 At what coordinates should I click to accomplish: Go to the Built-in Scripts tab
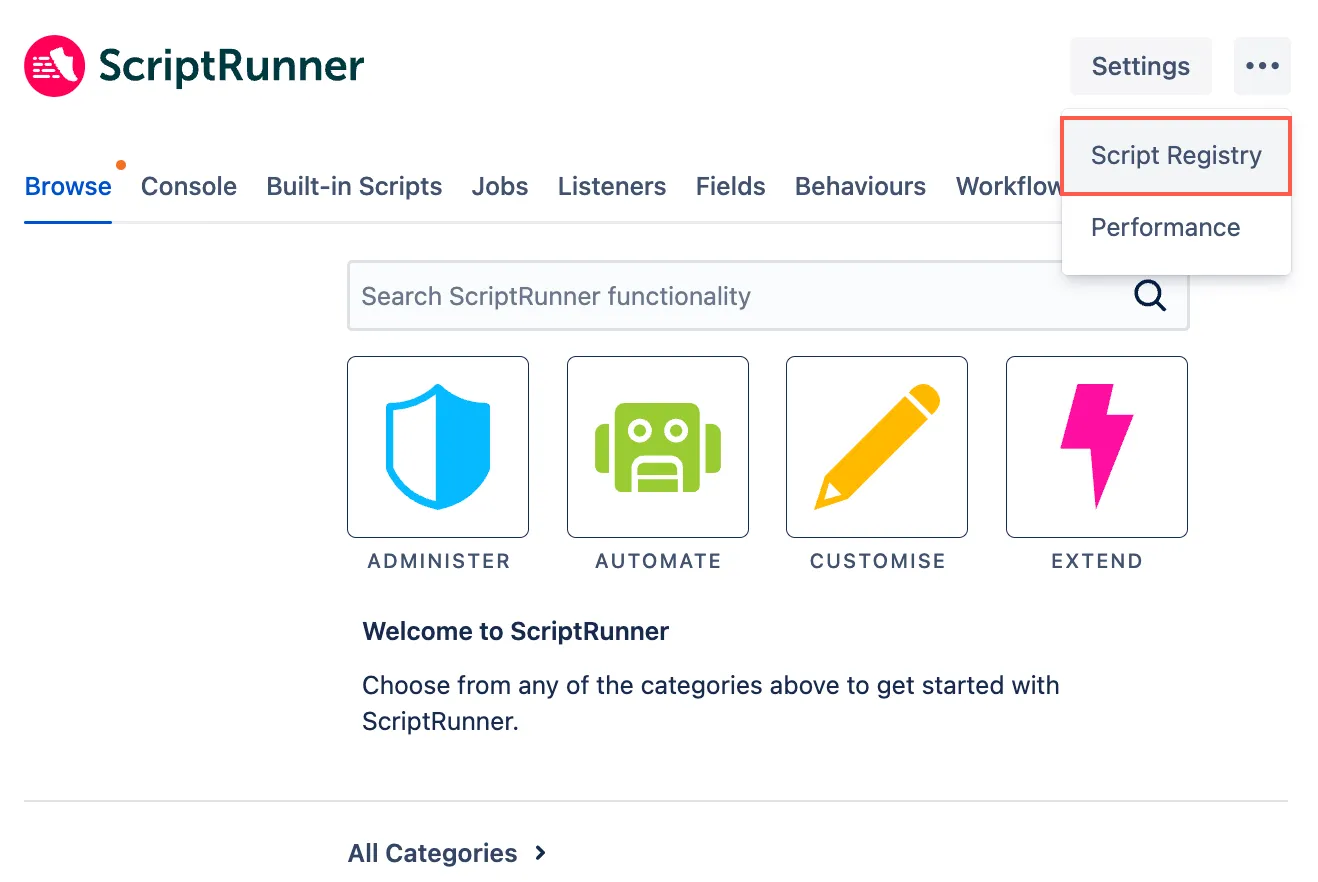[354, 187]
